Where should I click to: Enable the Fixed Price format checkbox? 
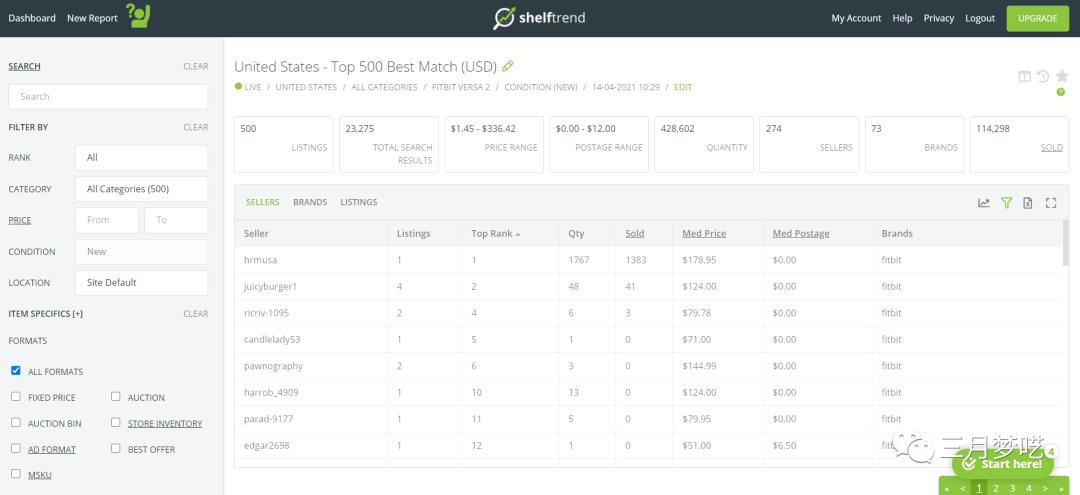point(16,397)
